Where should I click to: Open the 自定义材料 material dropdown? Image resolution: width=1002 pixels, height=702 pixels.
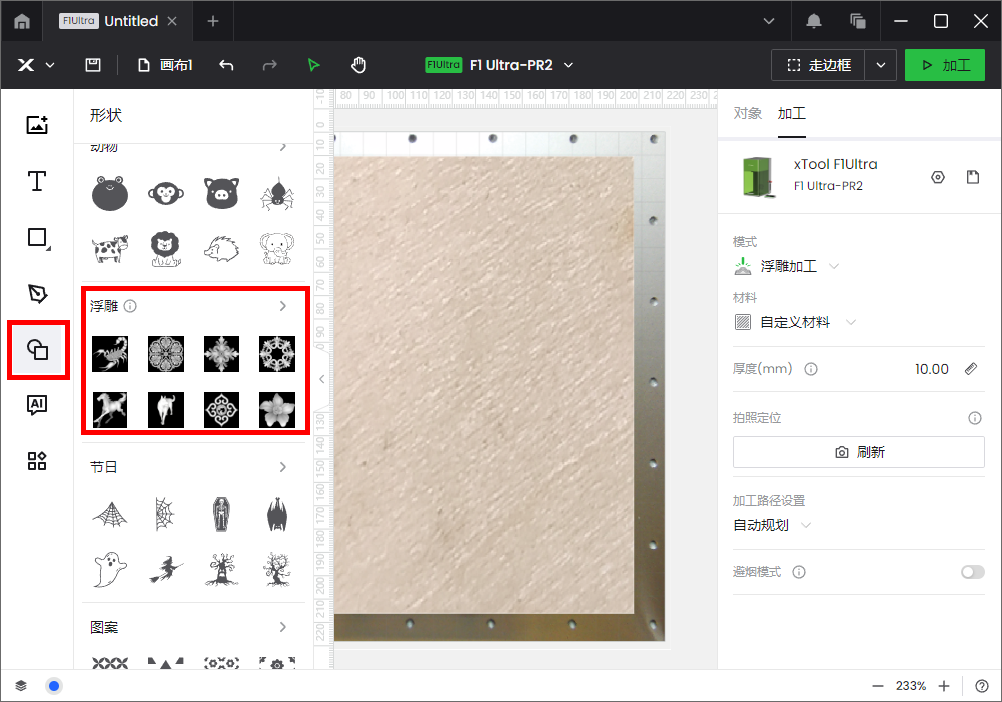(x=795, y=322)
